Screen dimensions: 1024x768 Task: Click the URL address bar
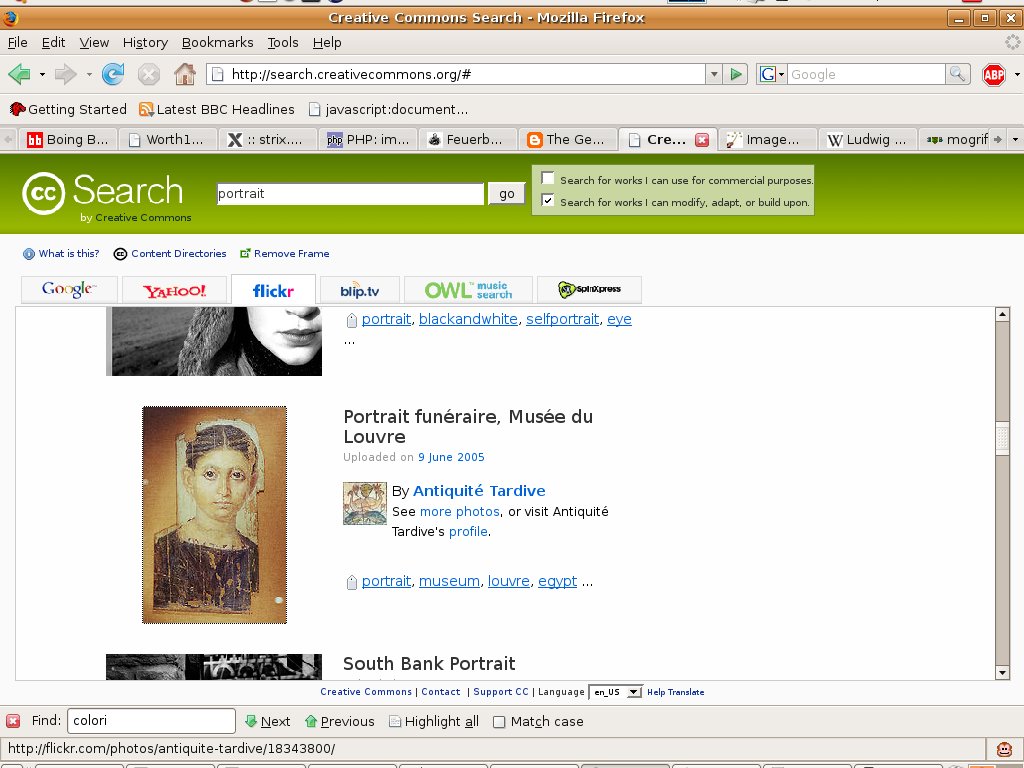click(x=456, y=74)
